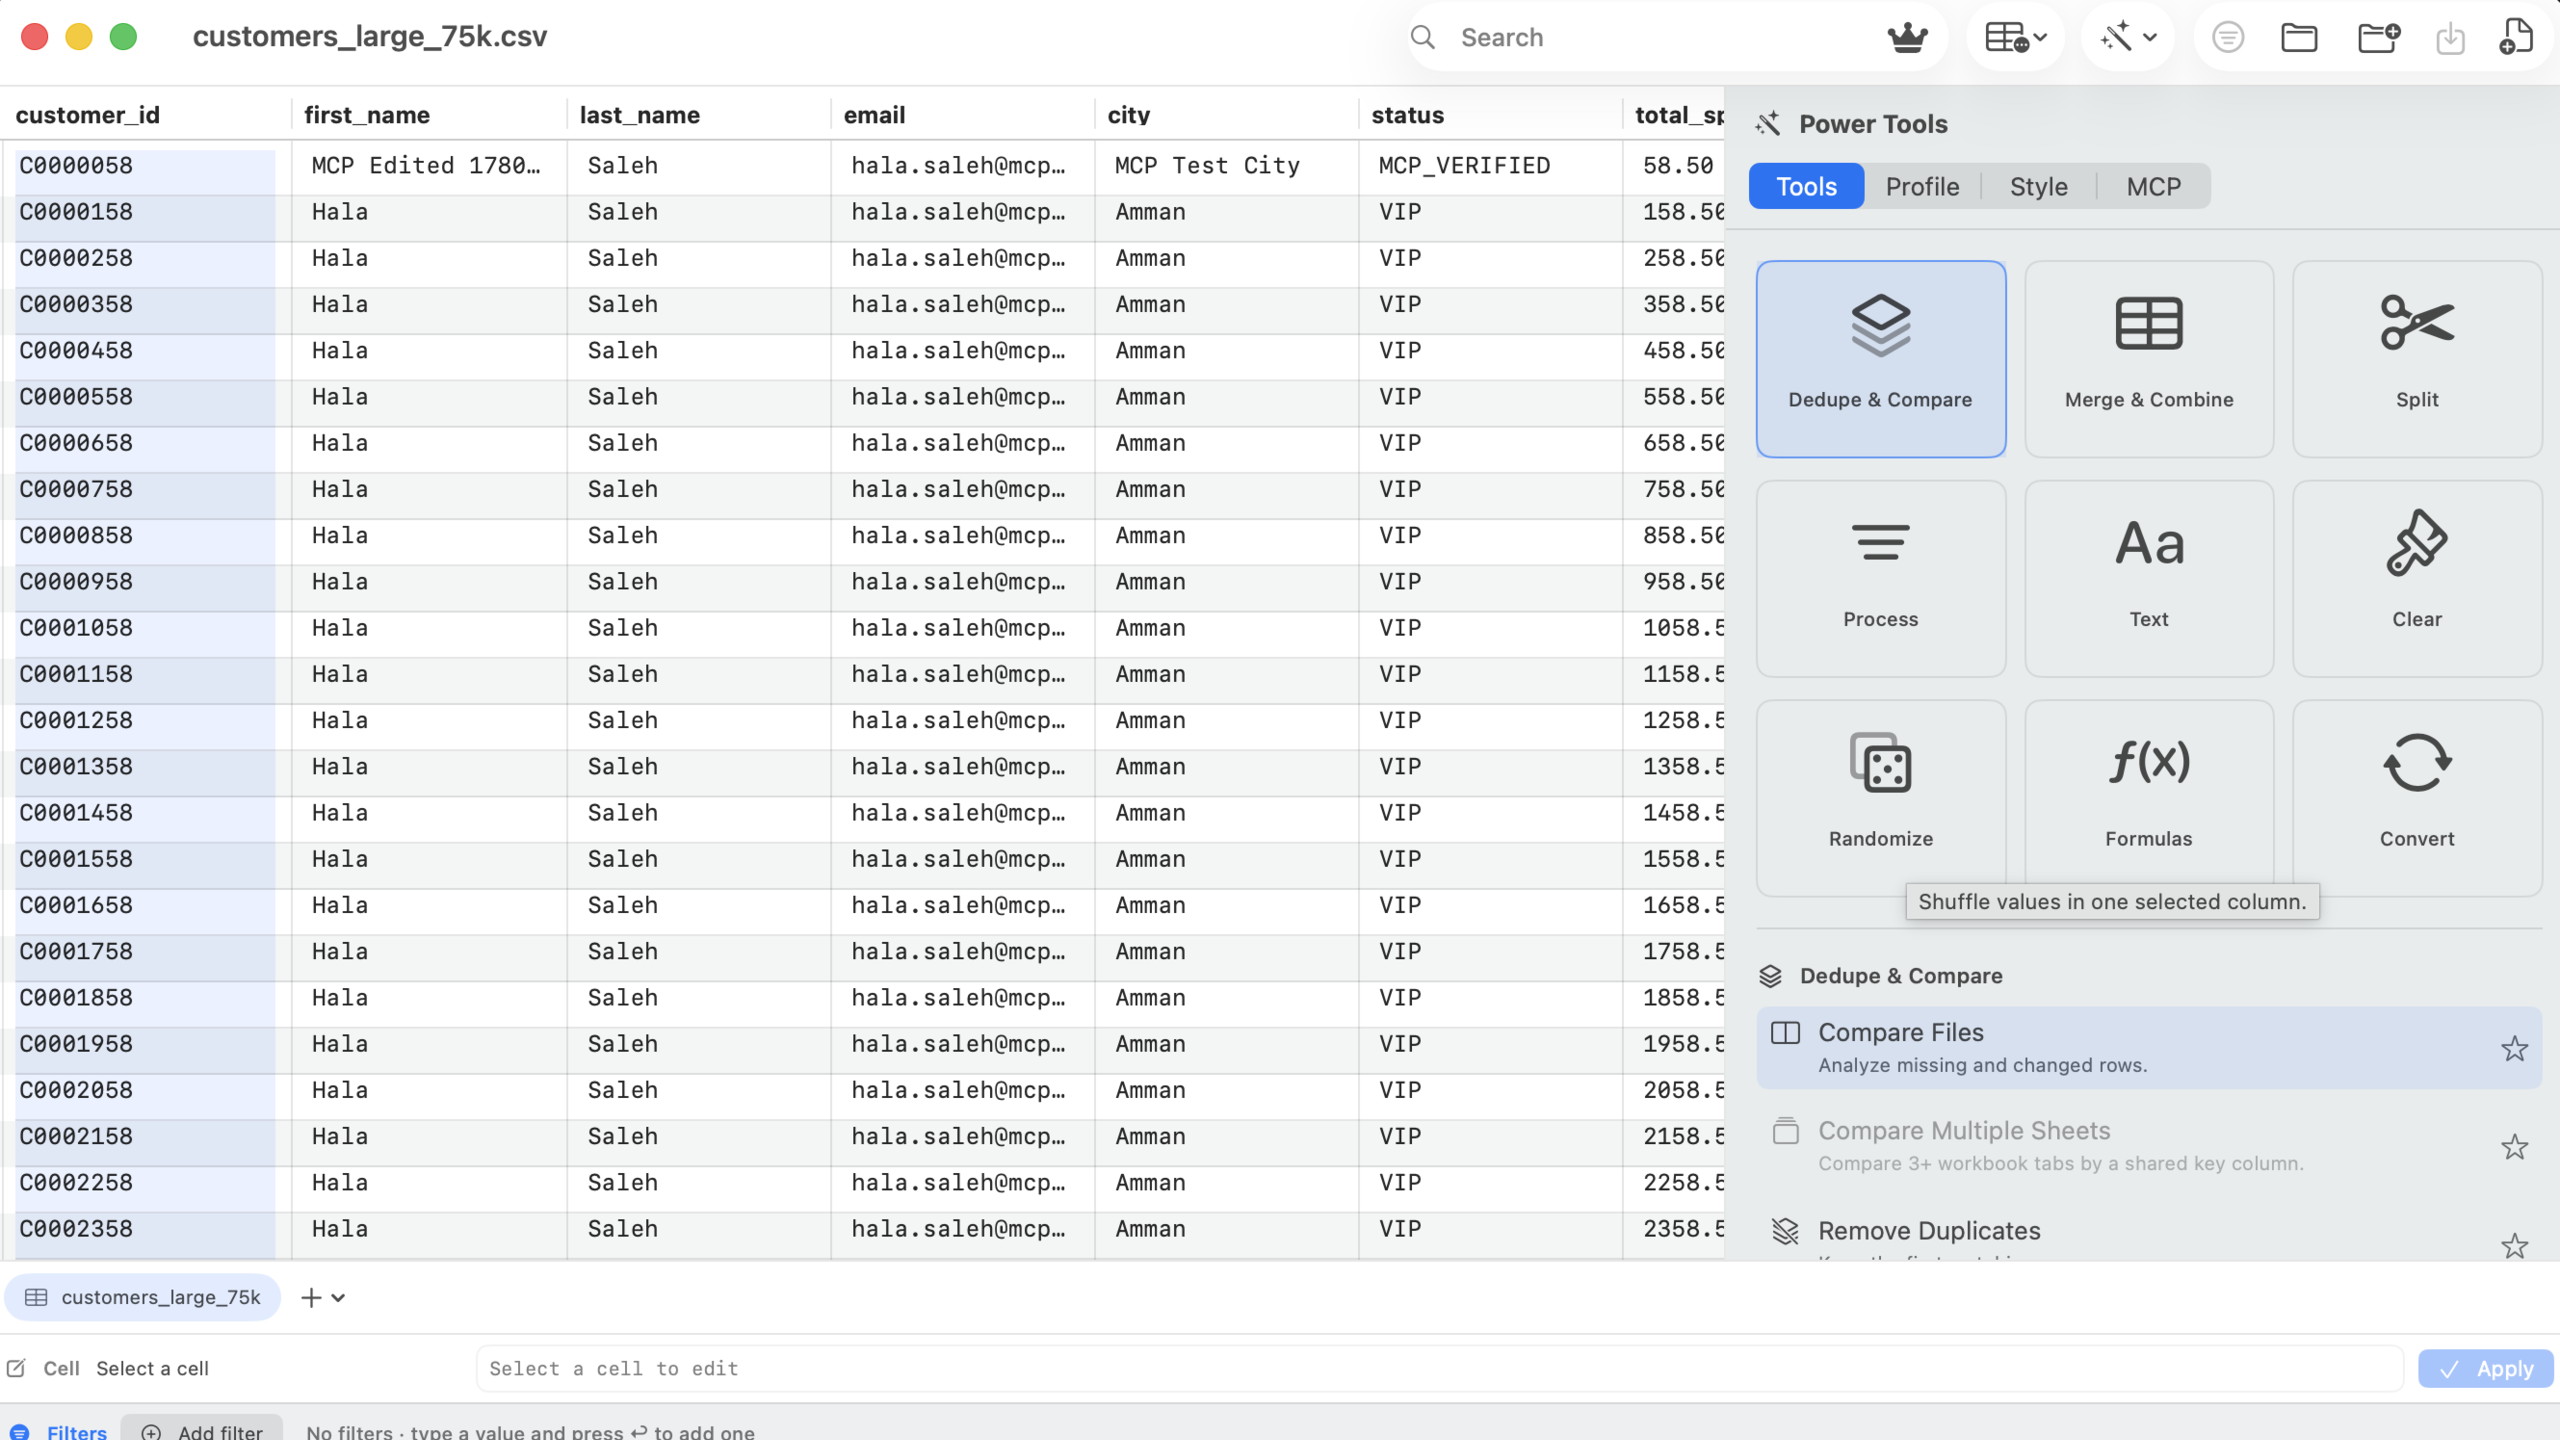Open the table view options dropdown
The height and width of the screenshot is (1440, 2560).
click(2015, 38)
